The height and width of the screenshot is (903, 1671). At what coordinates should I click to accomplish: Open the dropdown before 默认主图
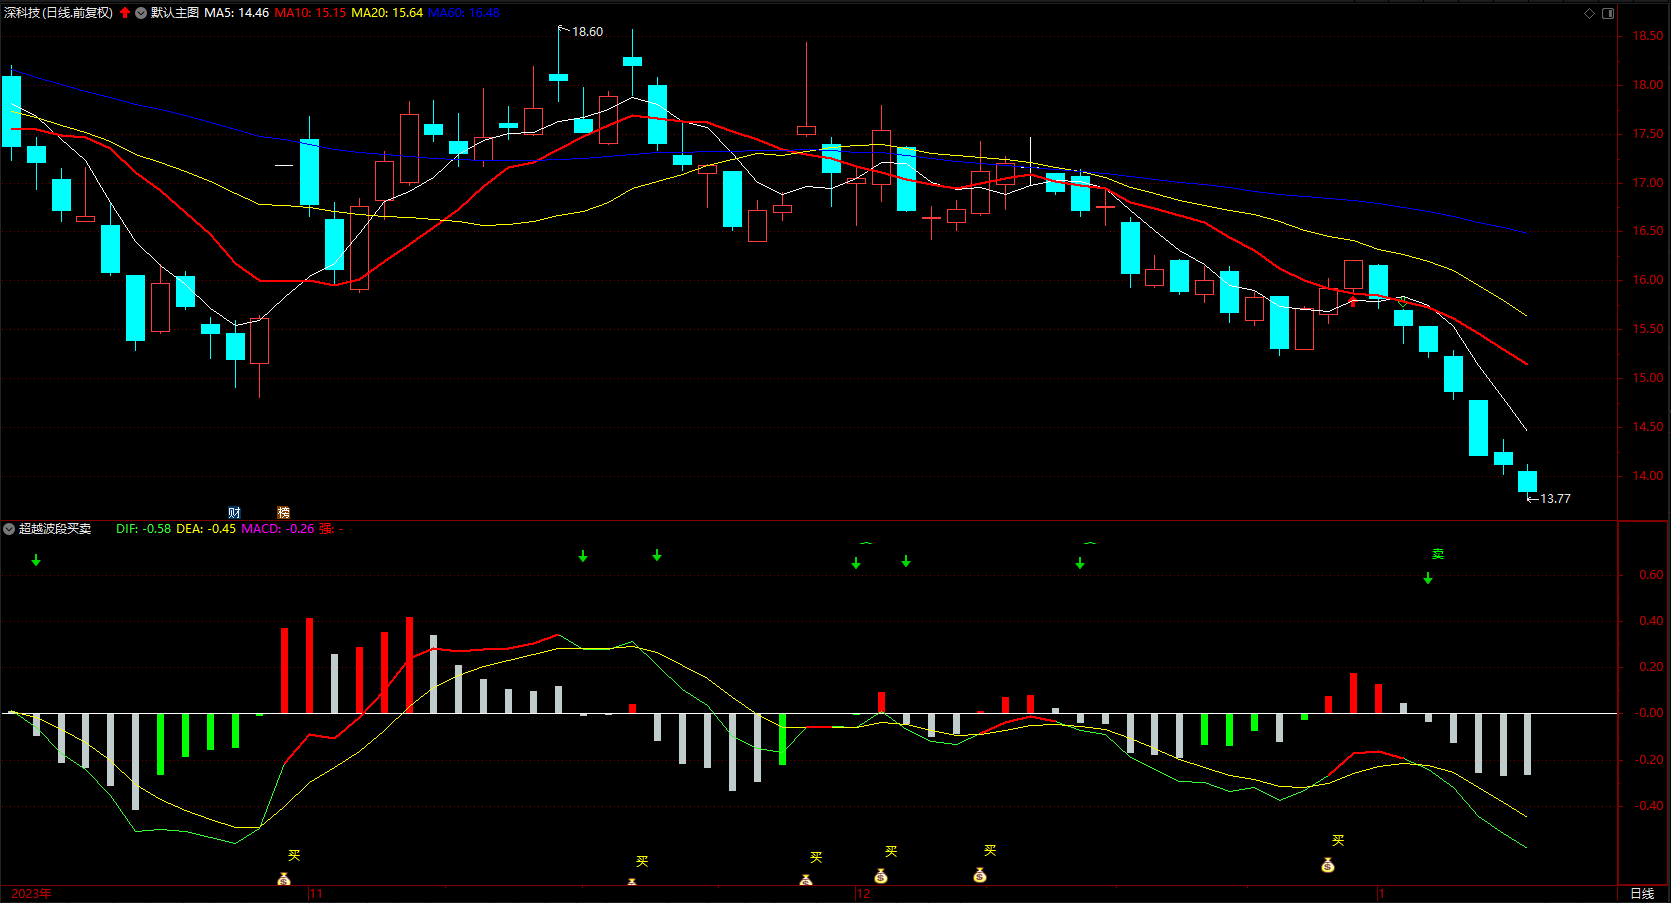(141, 13)
